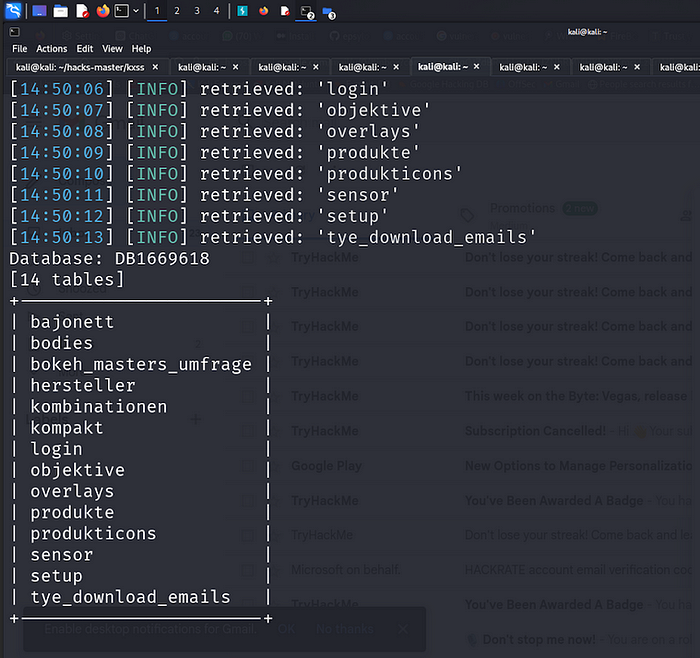The image size is (700, 658).
Task: Open the Actions menu
Action: coord(52,49)
